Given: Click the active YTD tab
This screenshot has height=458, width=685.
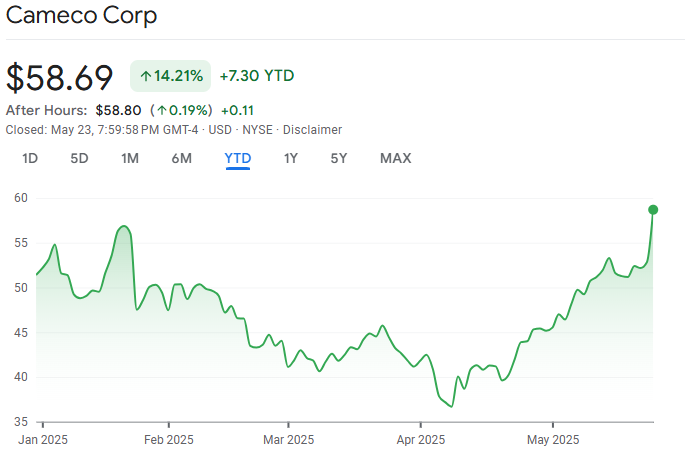Looking at the screenshot, I should [238, 158].
